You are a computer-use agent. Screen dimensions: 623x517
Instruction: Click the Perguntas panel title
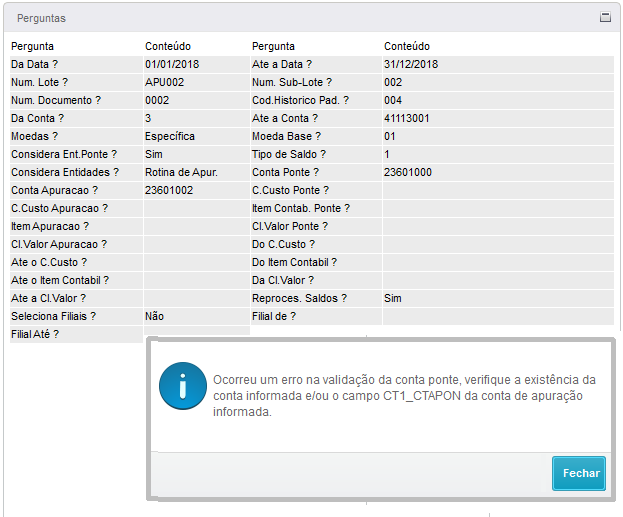41,18
